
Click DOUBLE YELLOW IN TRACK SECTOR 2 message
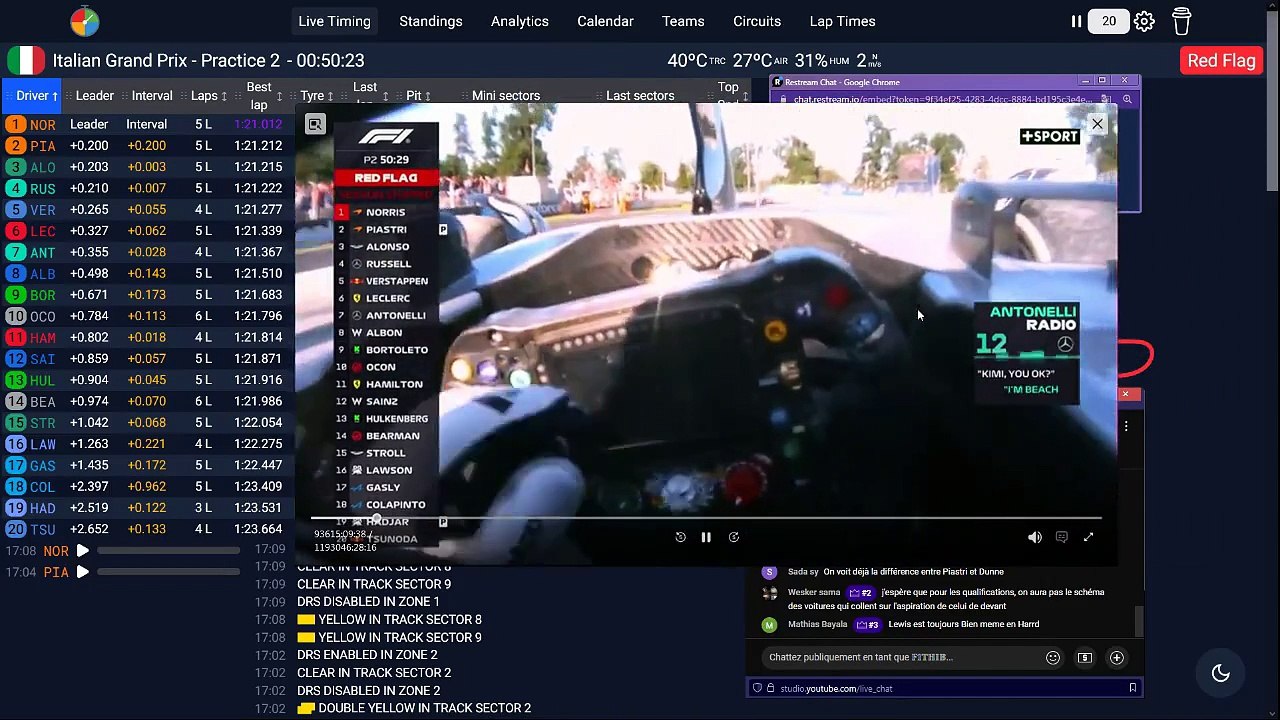click(x=414, y=708)
